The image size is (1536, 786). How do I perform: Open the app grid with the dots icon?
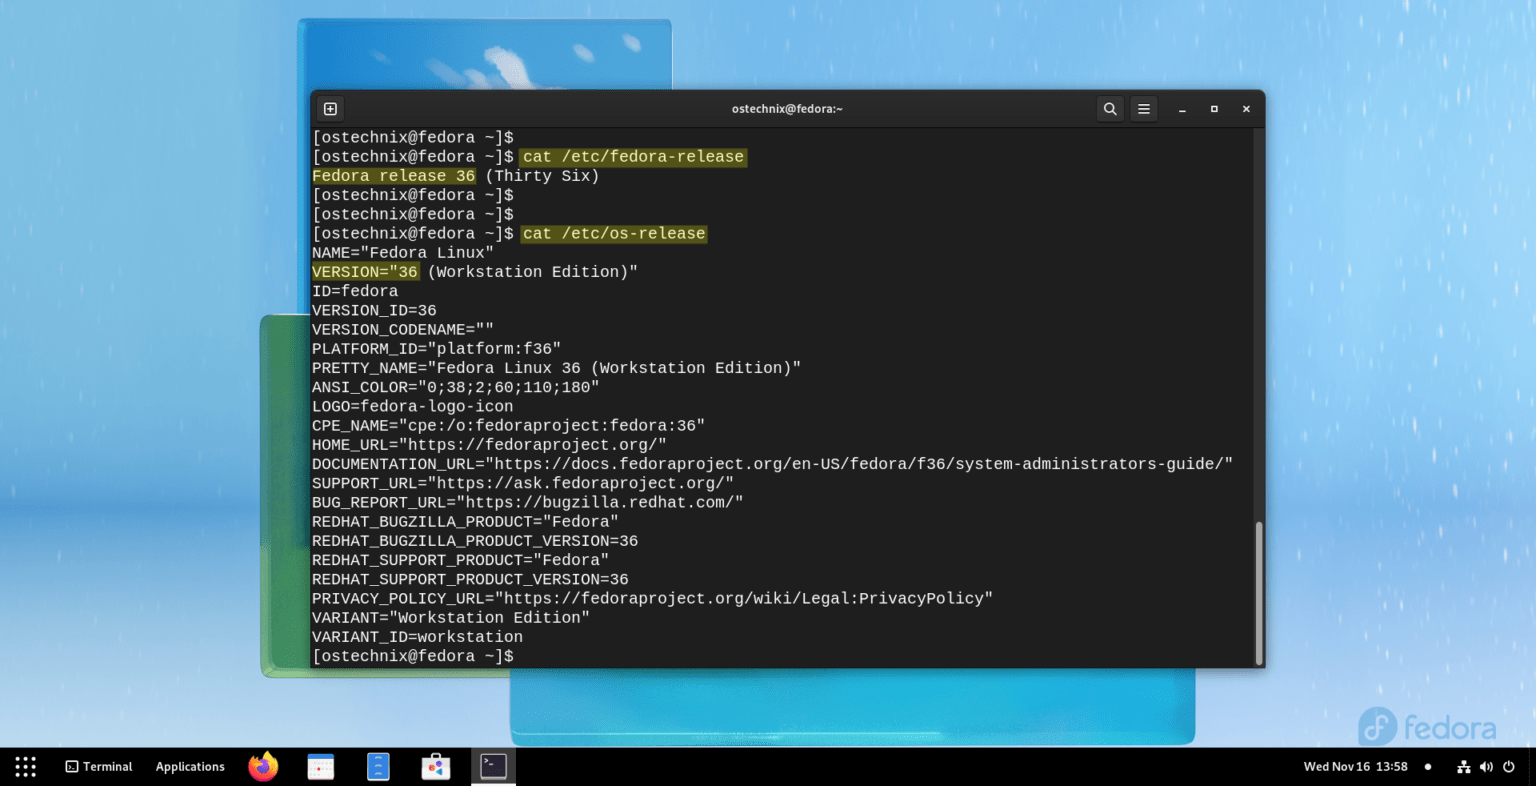(24, 766)
